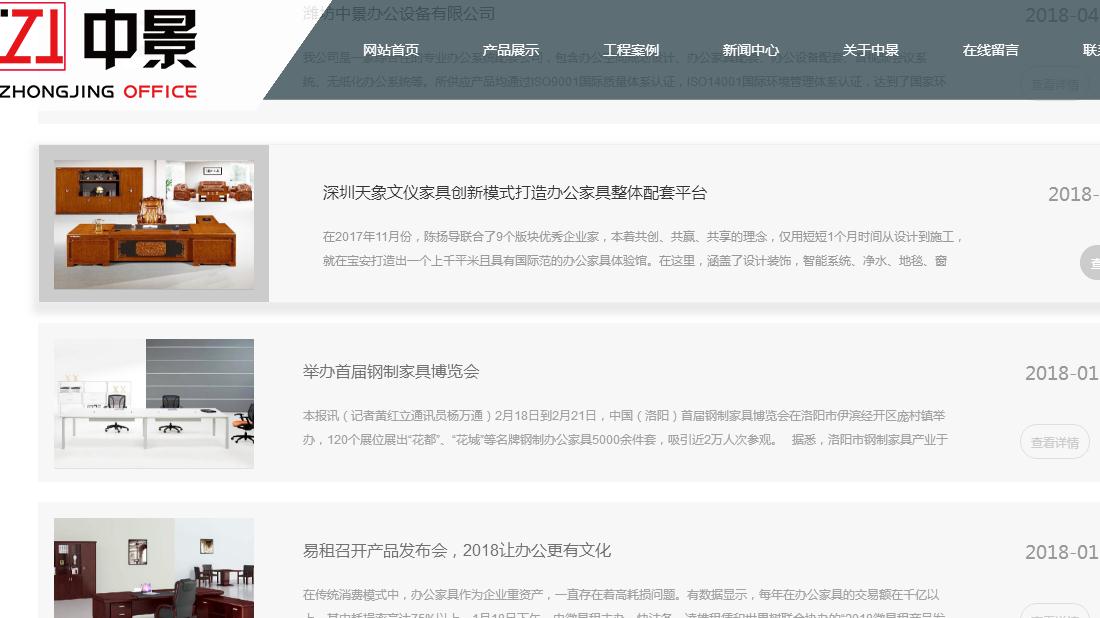Open the 联系 navigation item
The image size is (1100, 618).
click(x=1090, y=49)
